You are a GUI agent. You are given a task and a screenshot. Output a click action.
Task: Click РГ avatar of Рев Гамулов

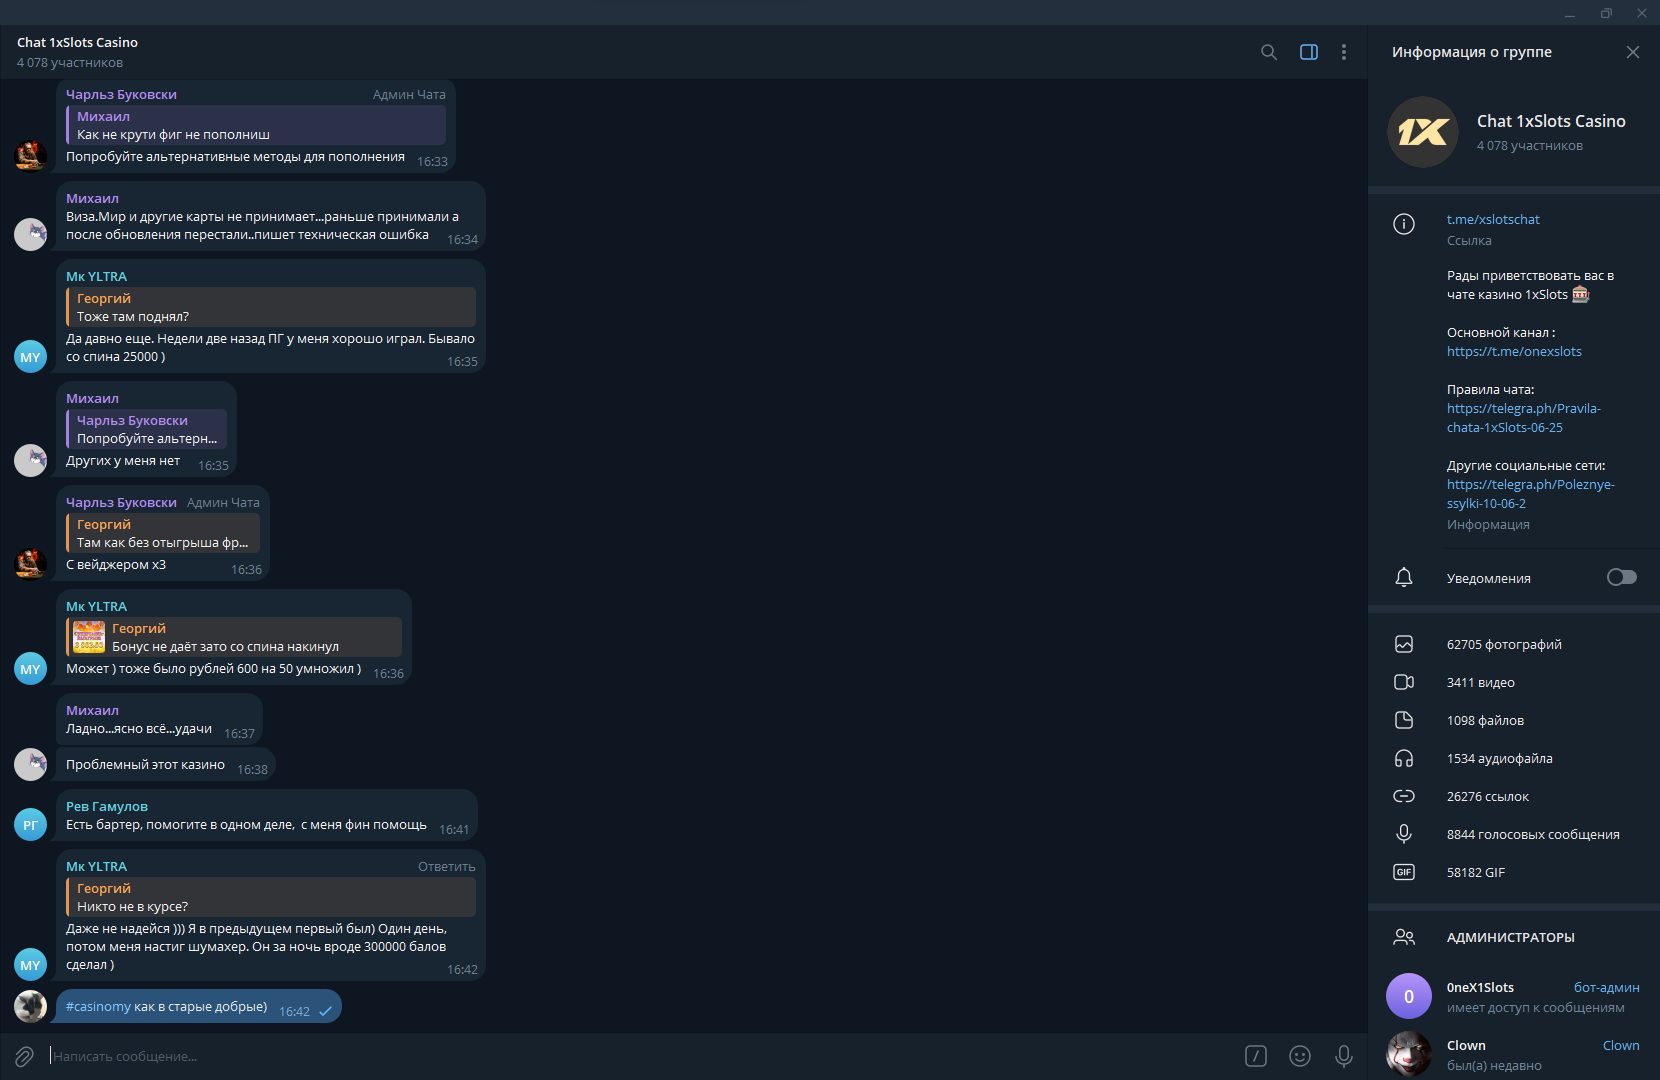point(31,825)
